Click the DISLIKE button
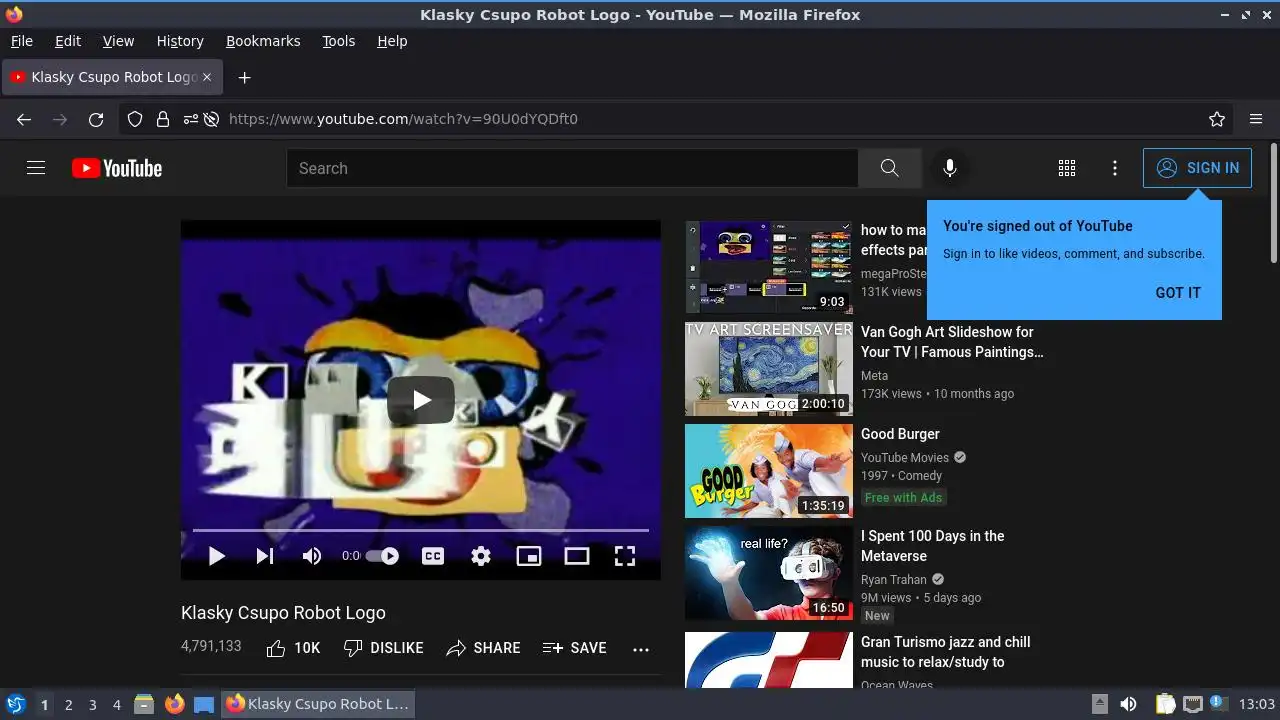This screenshot has height=720, width=1280. 384,648
